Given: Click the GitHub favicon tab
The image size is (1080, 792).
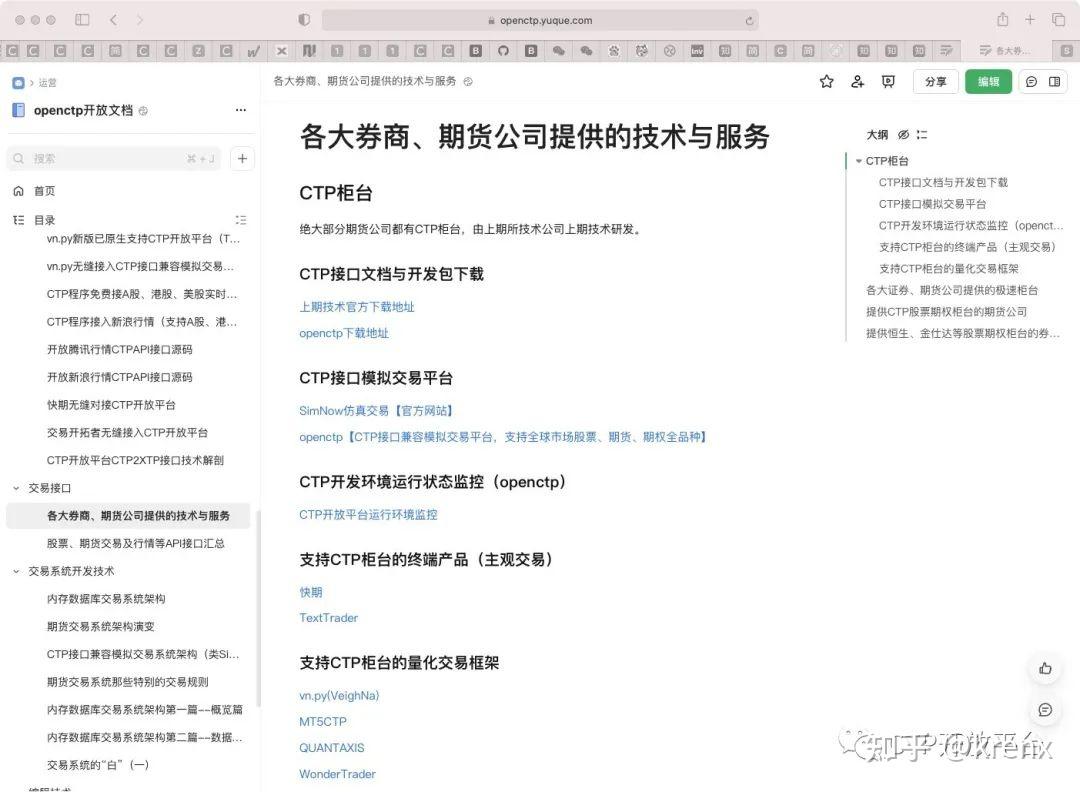Looking at the screenshot, I should (503, 50).
